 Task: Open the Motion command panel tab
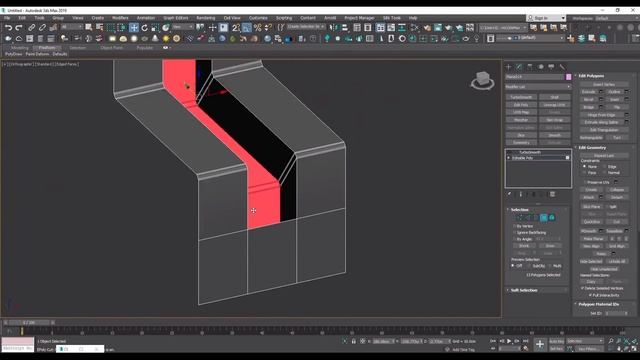click(x=540, y=67)
